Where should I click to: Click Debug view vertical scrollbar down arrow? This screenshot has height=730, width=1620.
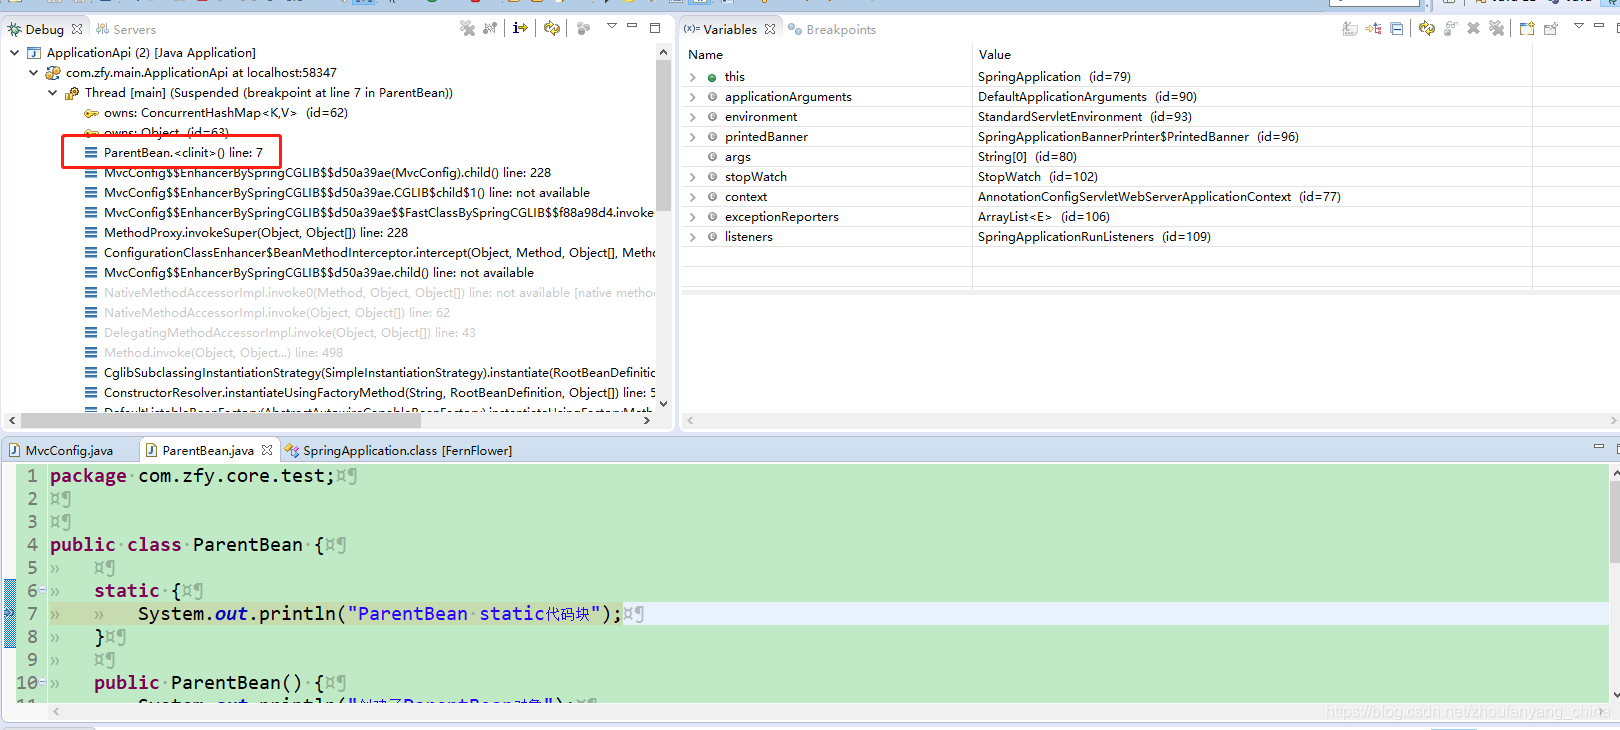coord(663,404)
